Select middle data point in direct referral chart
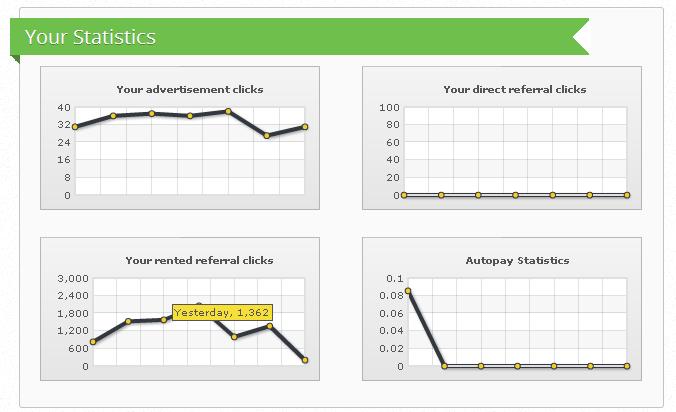This screenshot has width=676, height=412. pyautogui.click(x=516, y=195)
